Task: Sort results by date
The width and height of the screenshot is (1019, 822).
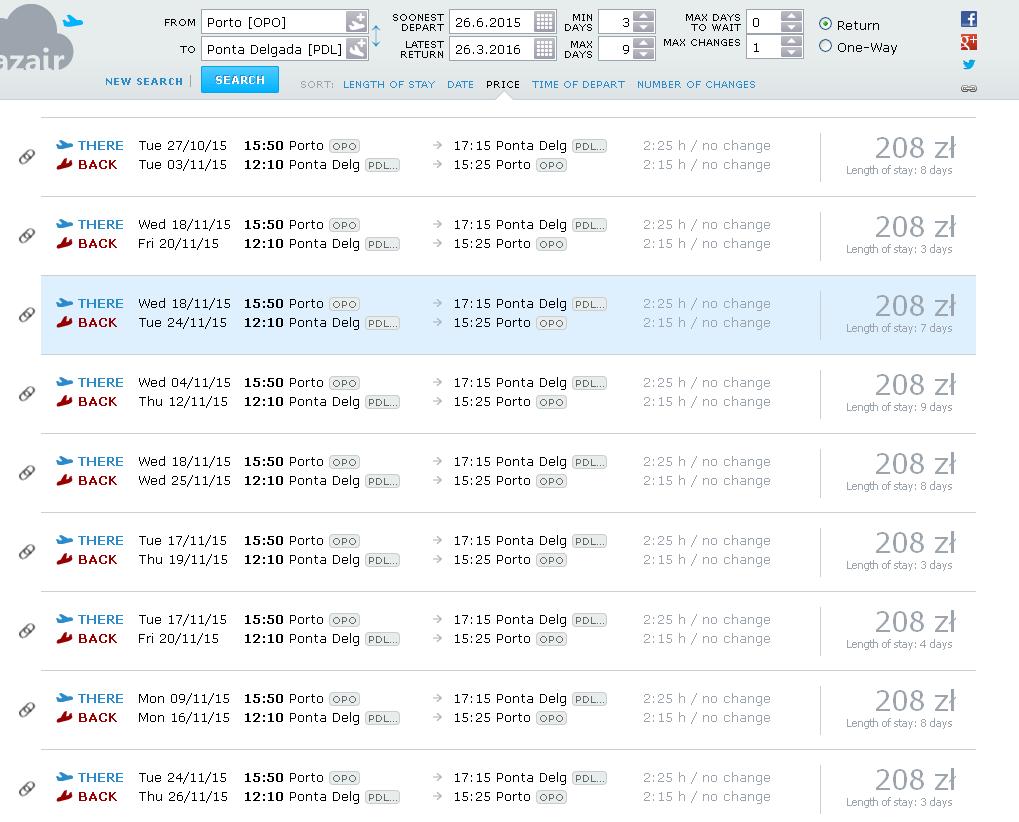Action: coord(460,84)
